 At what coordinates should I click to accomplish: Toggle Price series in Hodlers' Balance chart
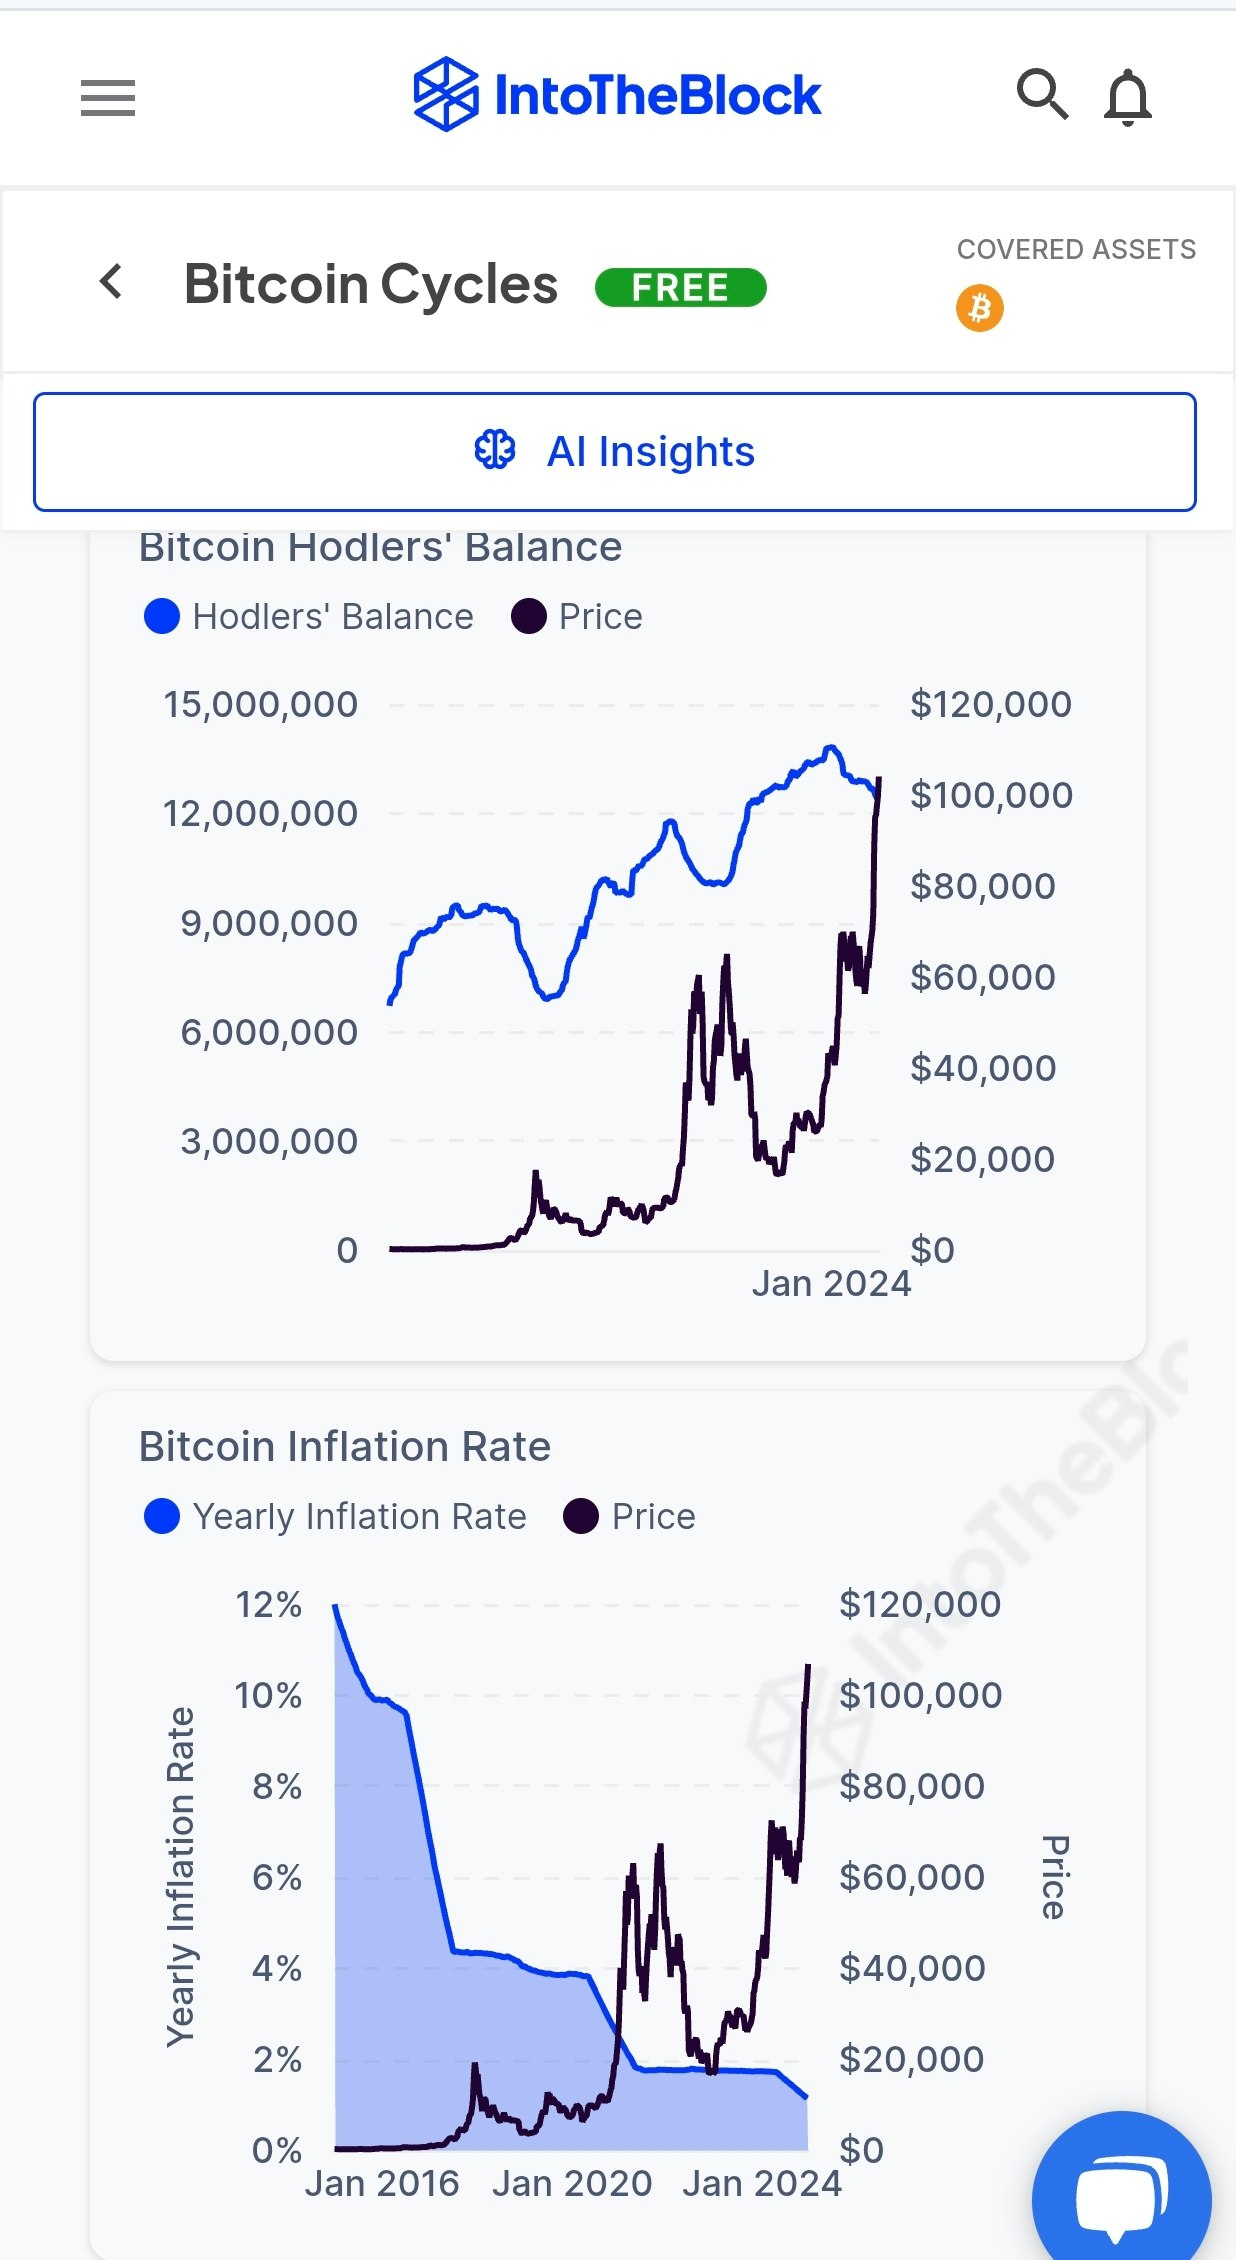tap(577, 617)
